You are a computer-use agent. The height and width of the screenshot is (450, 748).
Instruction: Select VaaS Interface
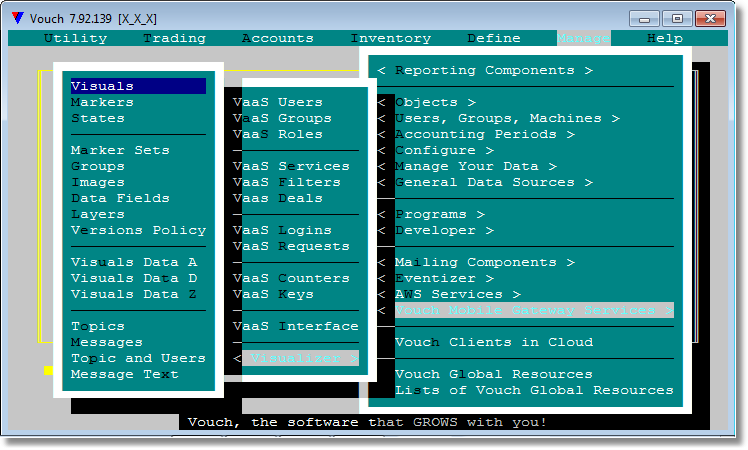click(296, 326)
